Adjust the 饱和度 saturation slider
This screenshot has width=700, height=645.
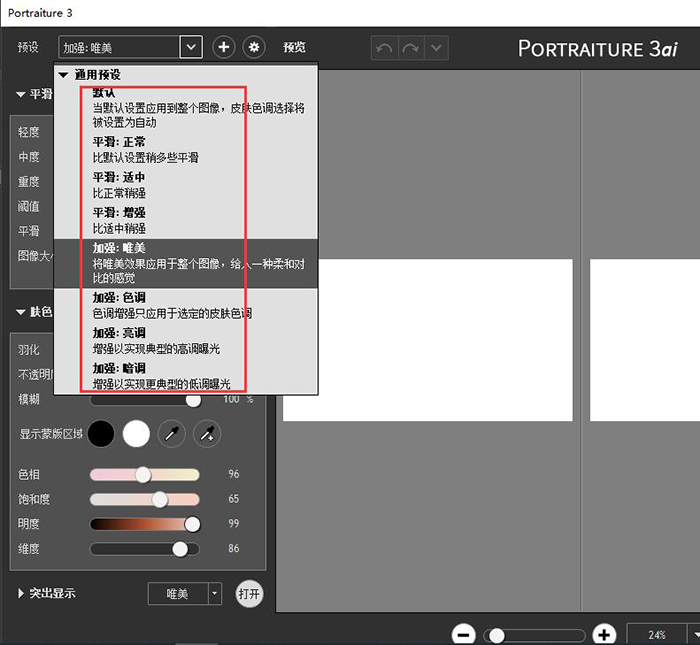144,499
